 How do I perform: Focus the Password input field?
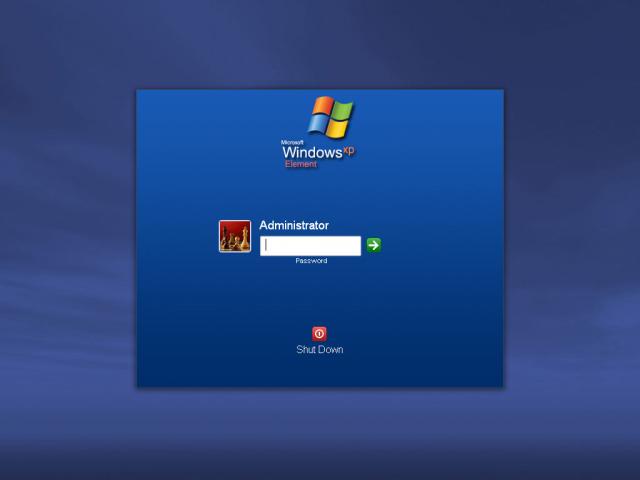pos(310,246)
